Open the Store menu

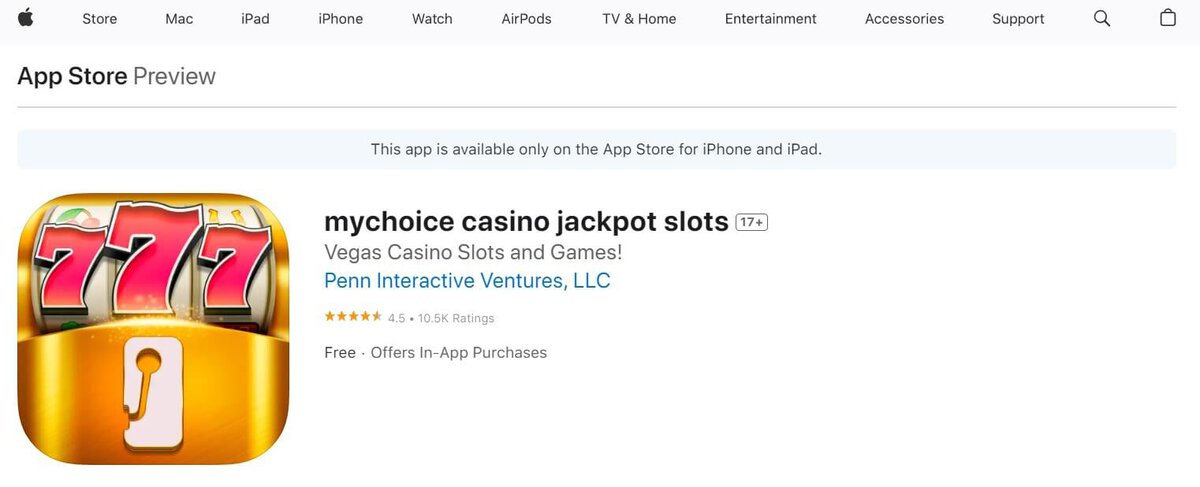coord(99,19)
